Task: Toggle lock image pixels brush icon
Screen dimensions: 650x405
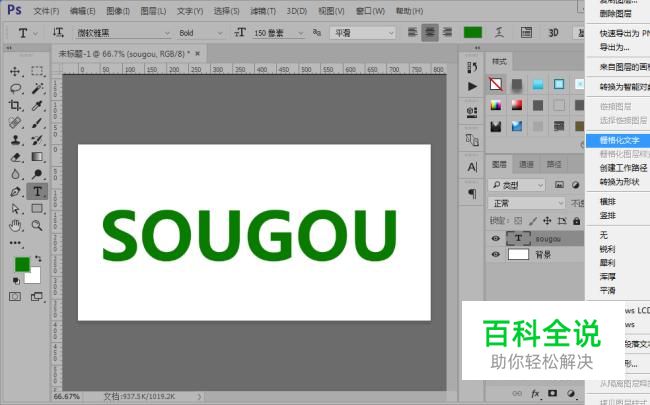Action: coord(533,221)
